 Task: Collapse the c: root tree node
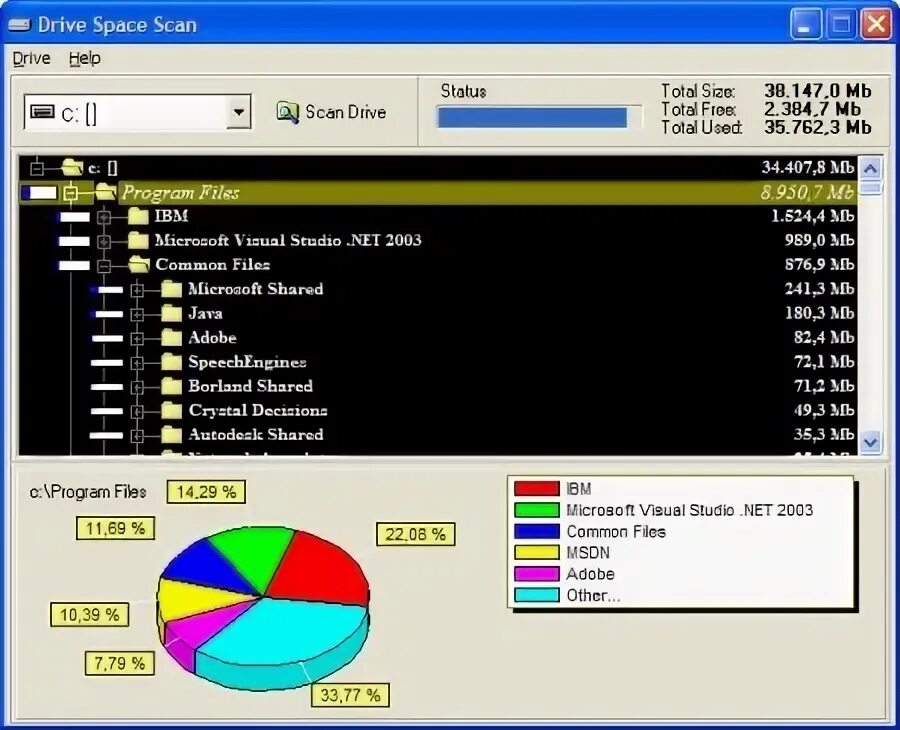[x=37, y=168]
